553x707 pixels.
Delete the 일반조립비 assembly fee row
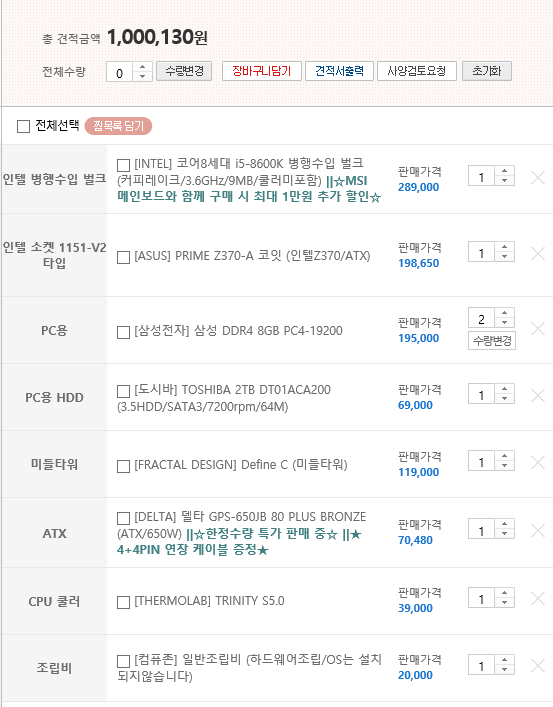[x=538, y=666]
